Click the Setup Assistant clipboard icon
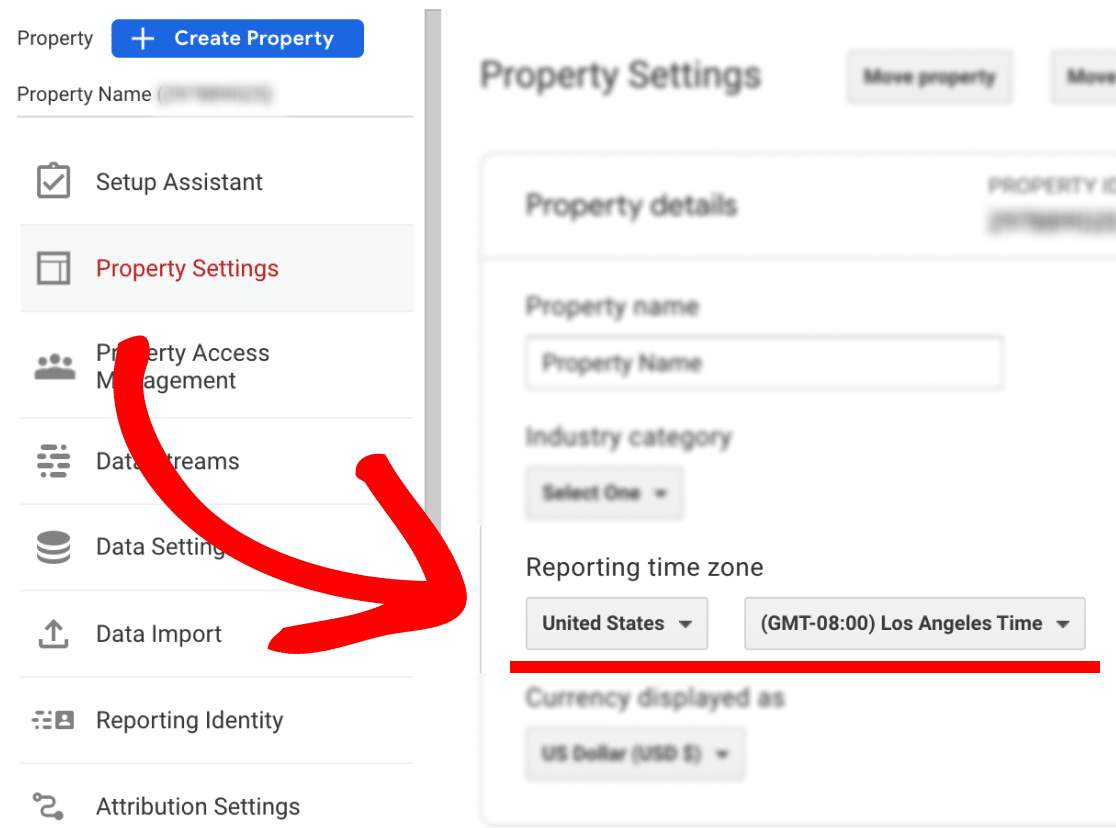Viewport: 1116px width, 828px height. tap(53, 182)
